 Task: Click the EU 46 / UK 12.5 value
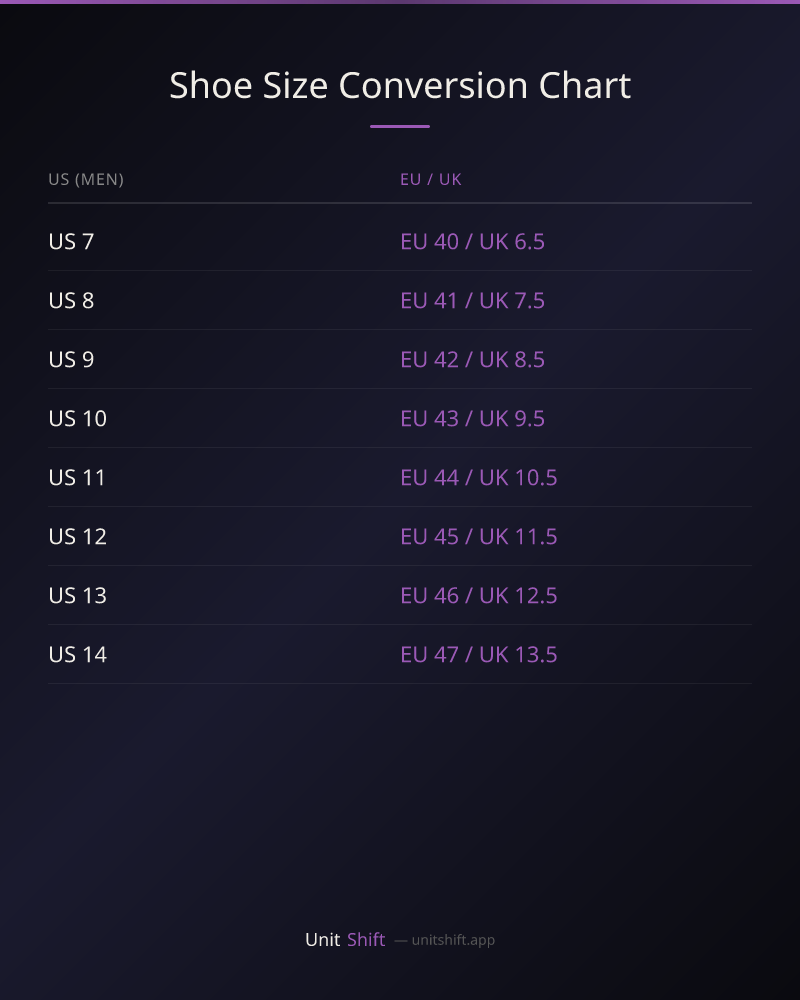click(478, 595)
